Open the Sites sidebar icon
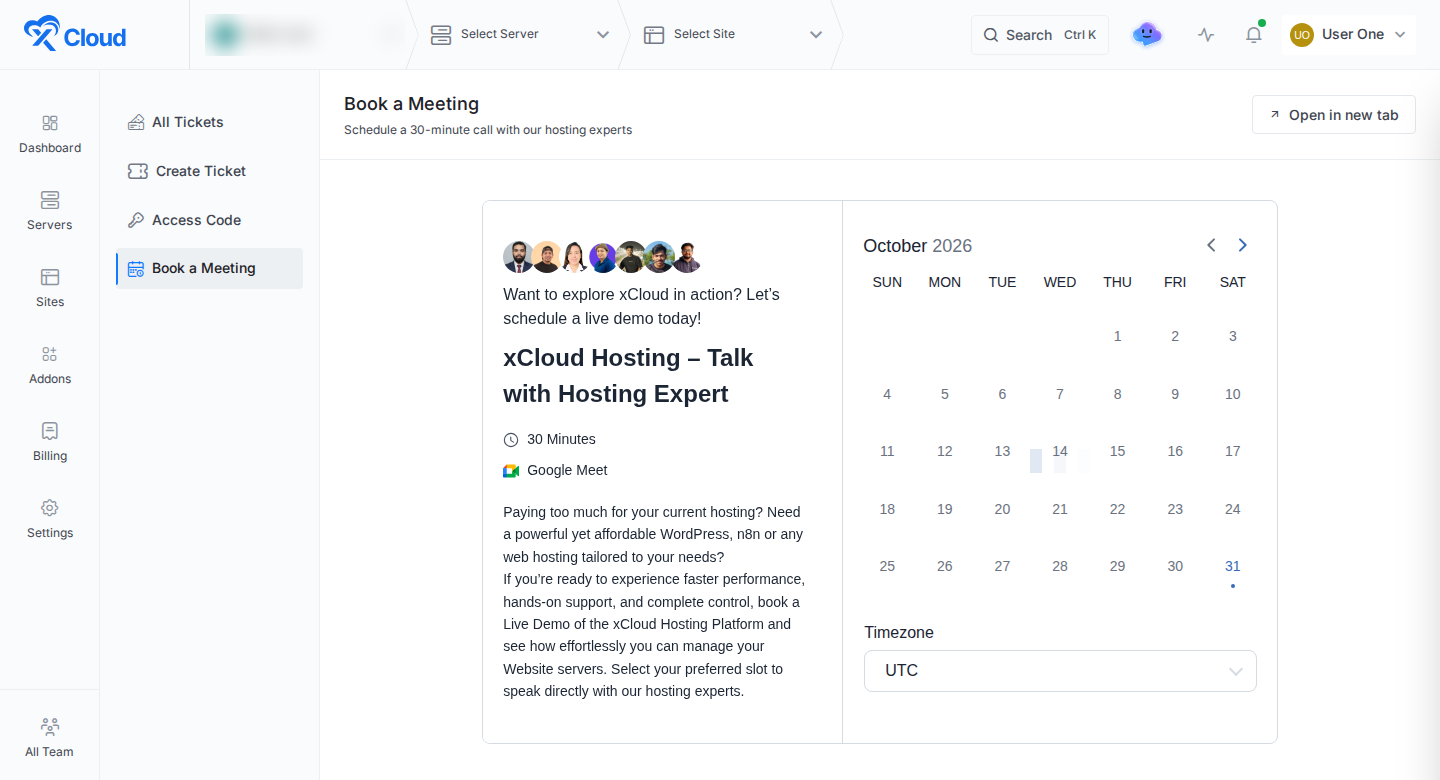Screen dimensions: 1440x780 50,277
